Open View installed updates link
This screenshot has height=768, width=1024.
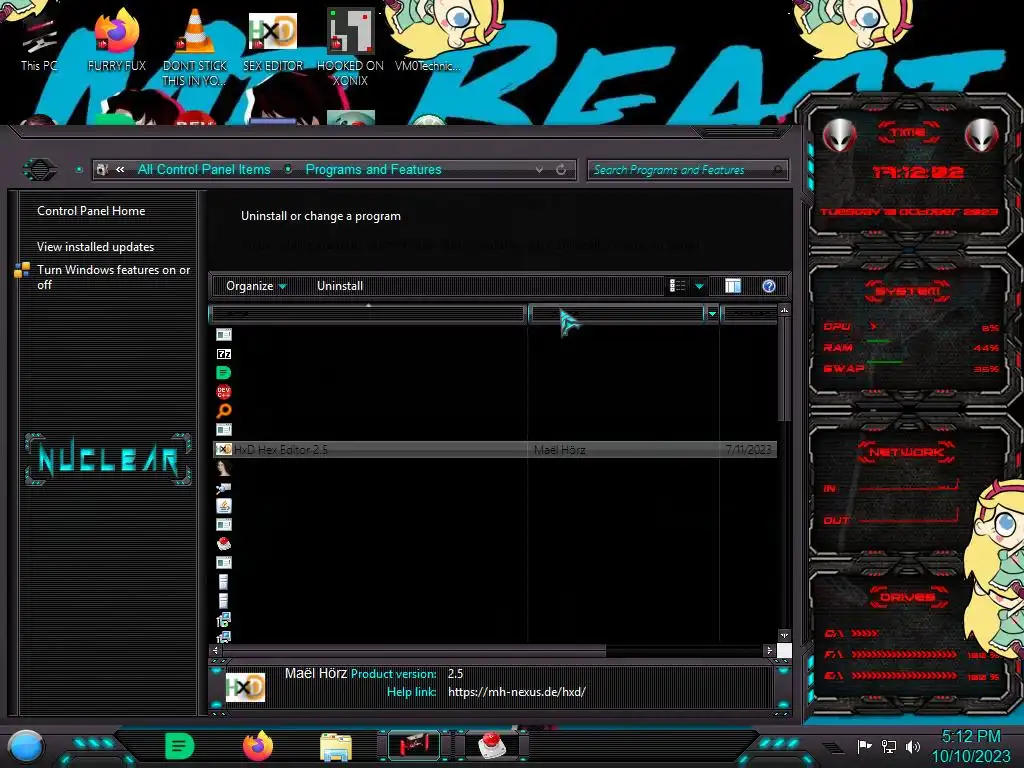(x=95, y=247)
